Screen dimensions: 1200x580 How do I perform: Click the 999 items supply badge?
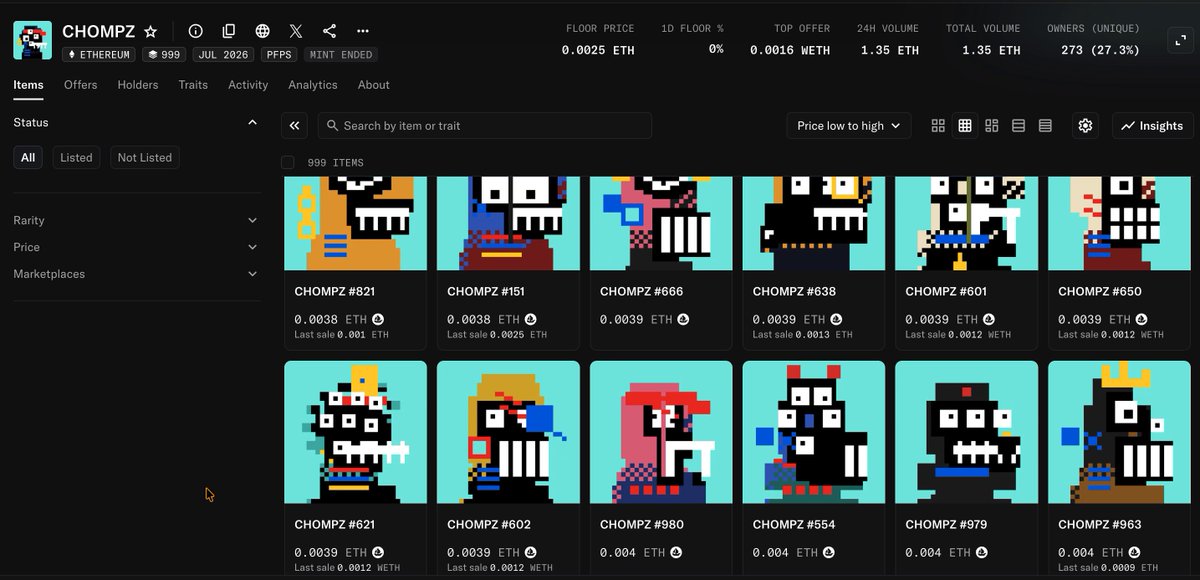pyautogui.click(x=164, y=55)
